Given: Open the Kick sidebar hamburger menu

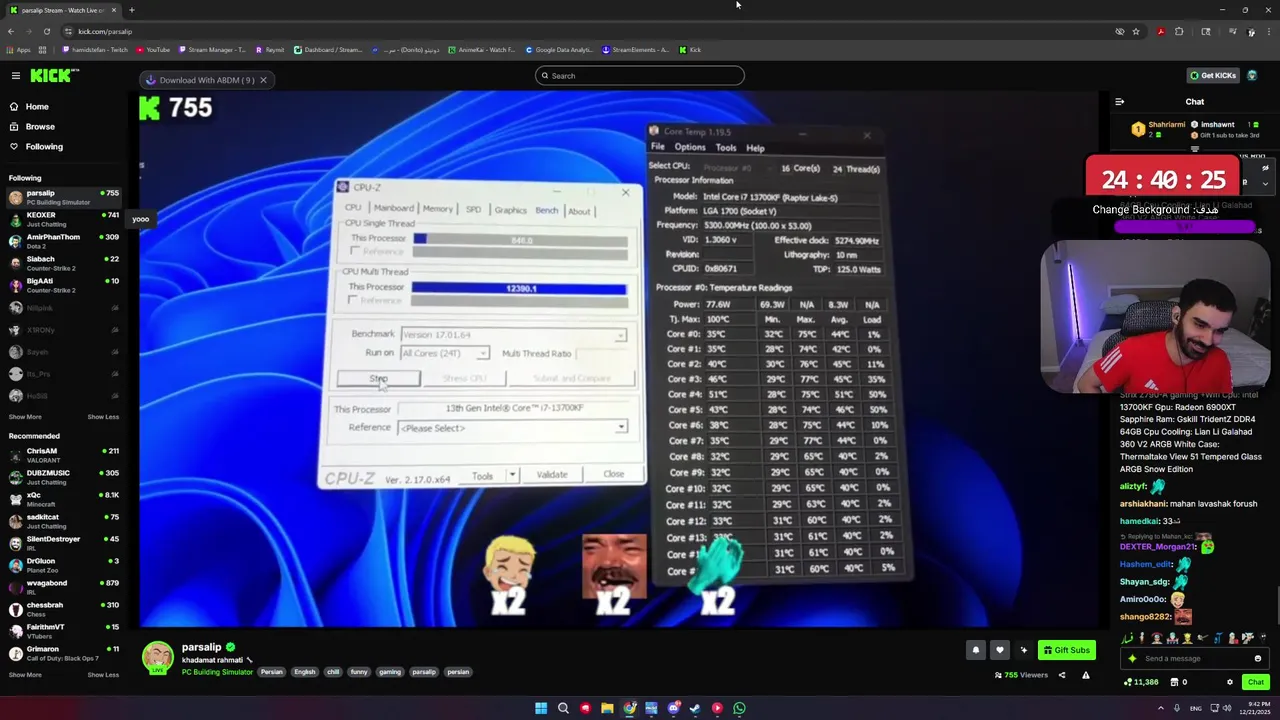Looking at the screenshot, I should (x=16, y=76).
